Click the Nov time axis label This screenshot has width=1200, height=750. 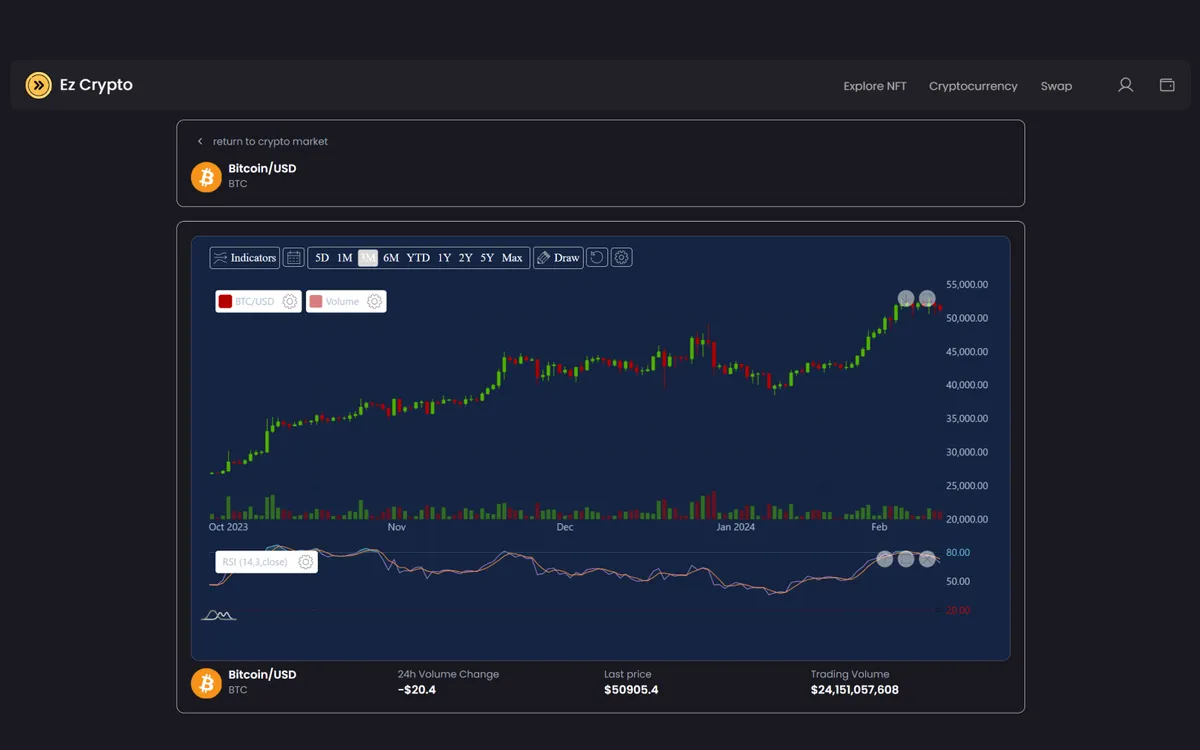tap(397, 527)
